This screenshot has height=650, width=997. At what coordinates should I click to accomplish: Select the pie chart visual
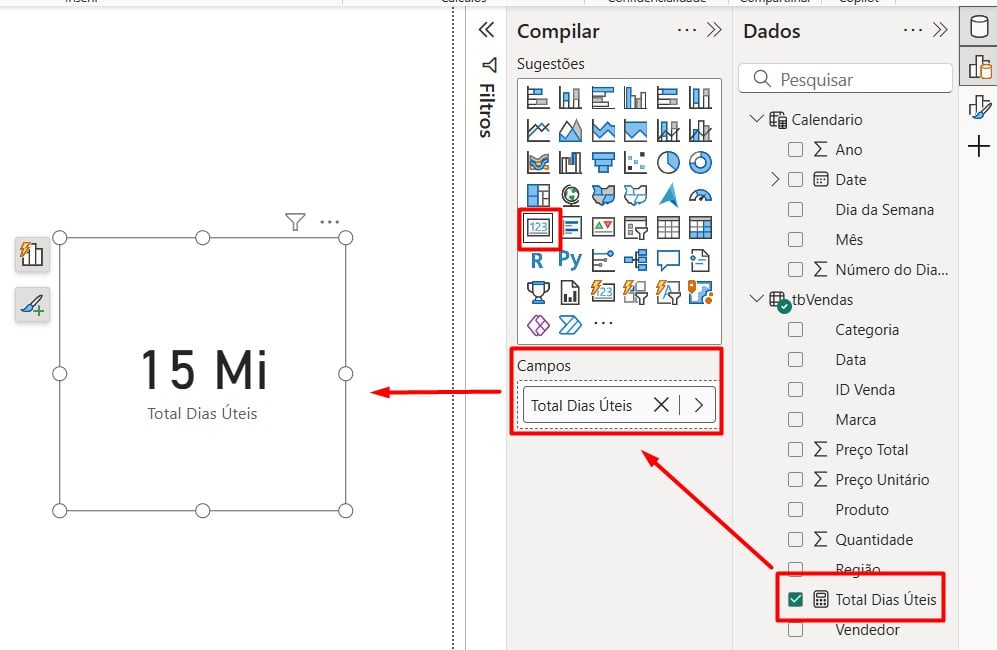coord(668,163)
